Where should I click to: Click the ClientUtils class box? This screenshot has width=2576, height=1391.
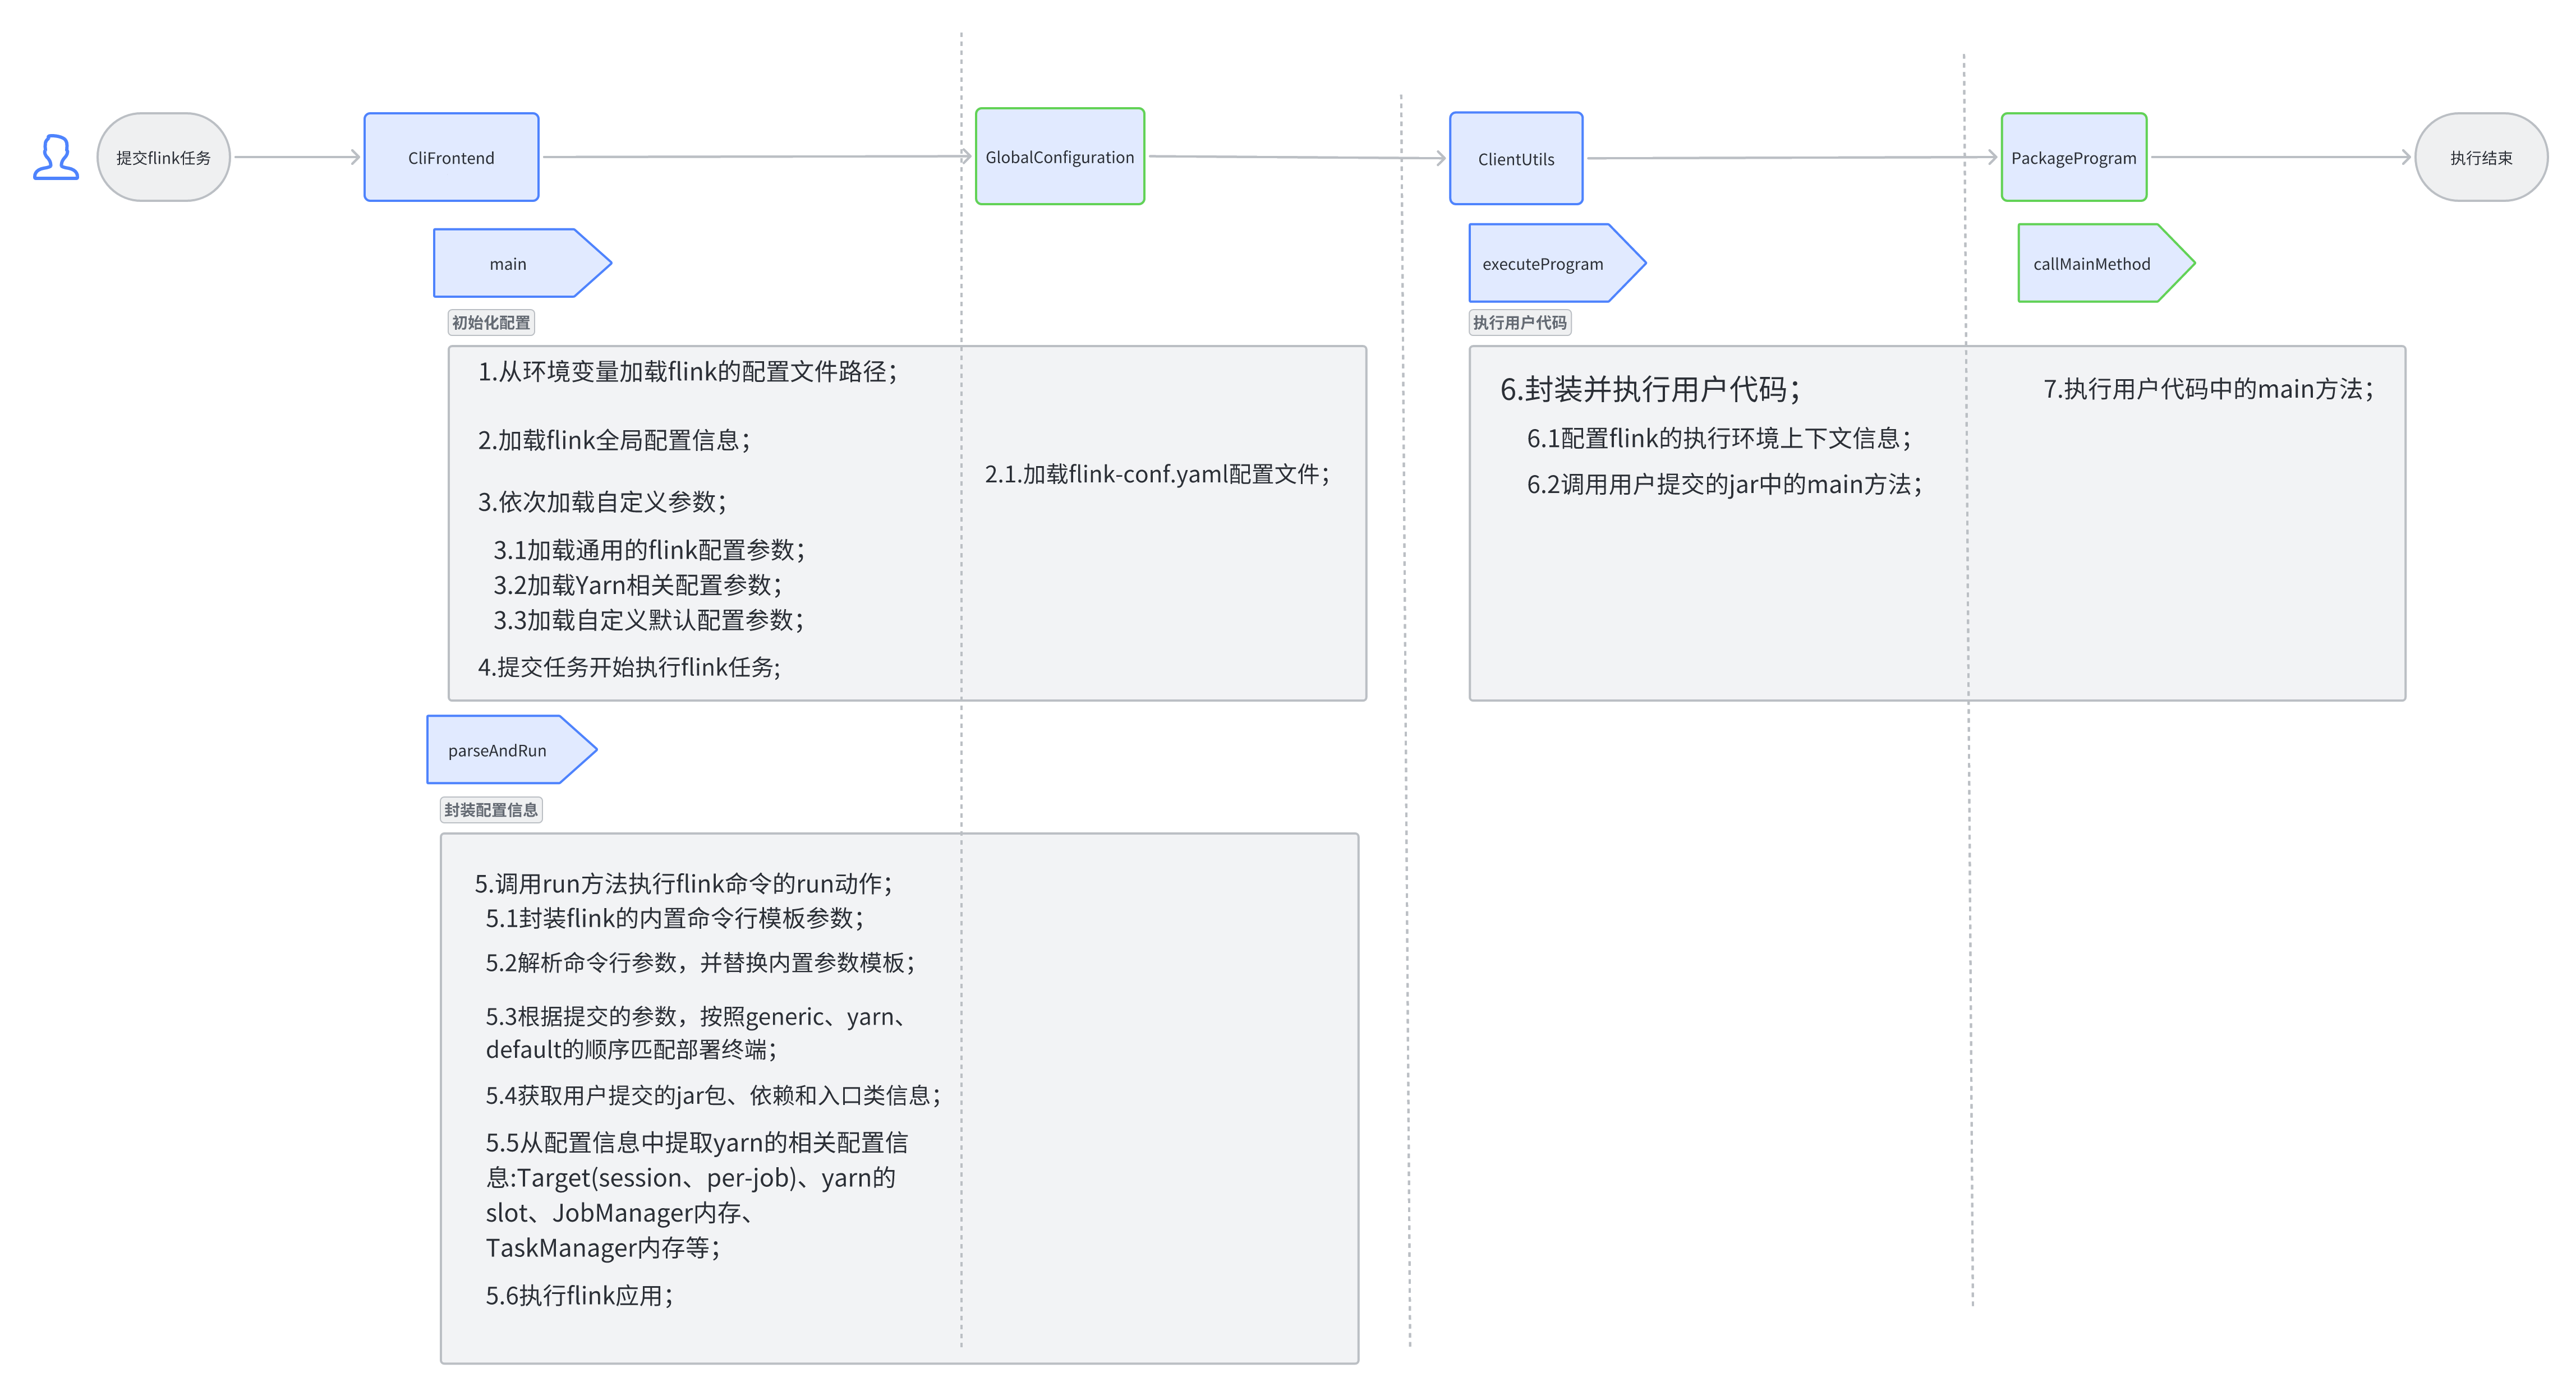click(x=1515, y=158)
